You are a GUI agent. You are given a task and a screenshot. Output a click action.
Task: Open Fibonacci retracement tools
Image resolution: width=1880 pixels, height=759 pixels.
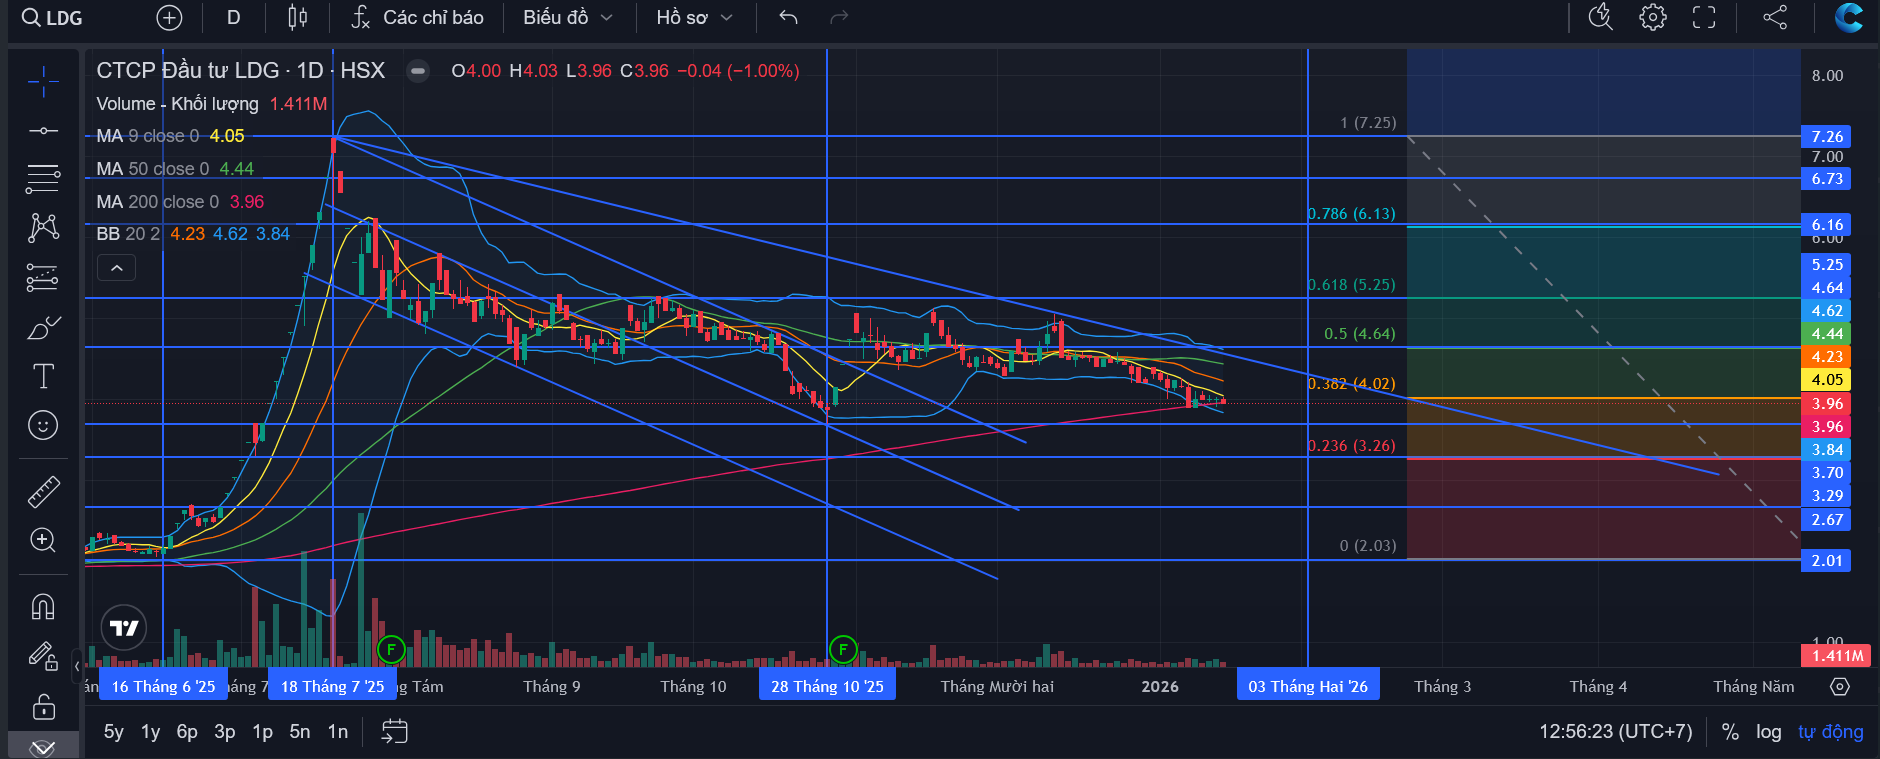click(x=43, y=179)
